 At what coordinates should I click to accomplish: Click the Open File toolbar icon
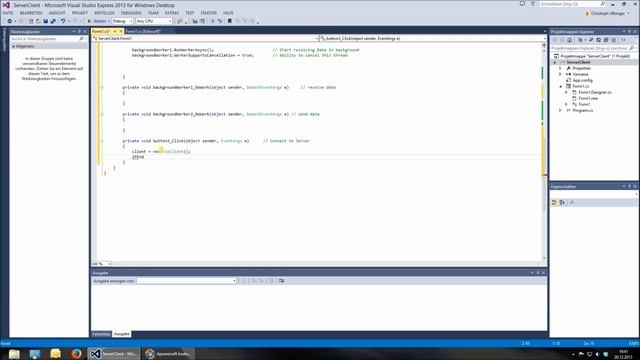click(x=38, y=21)
